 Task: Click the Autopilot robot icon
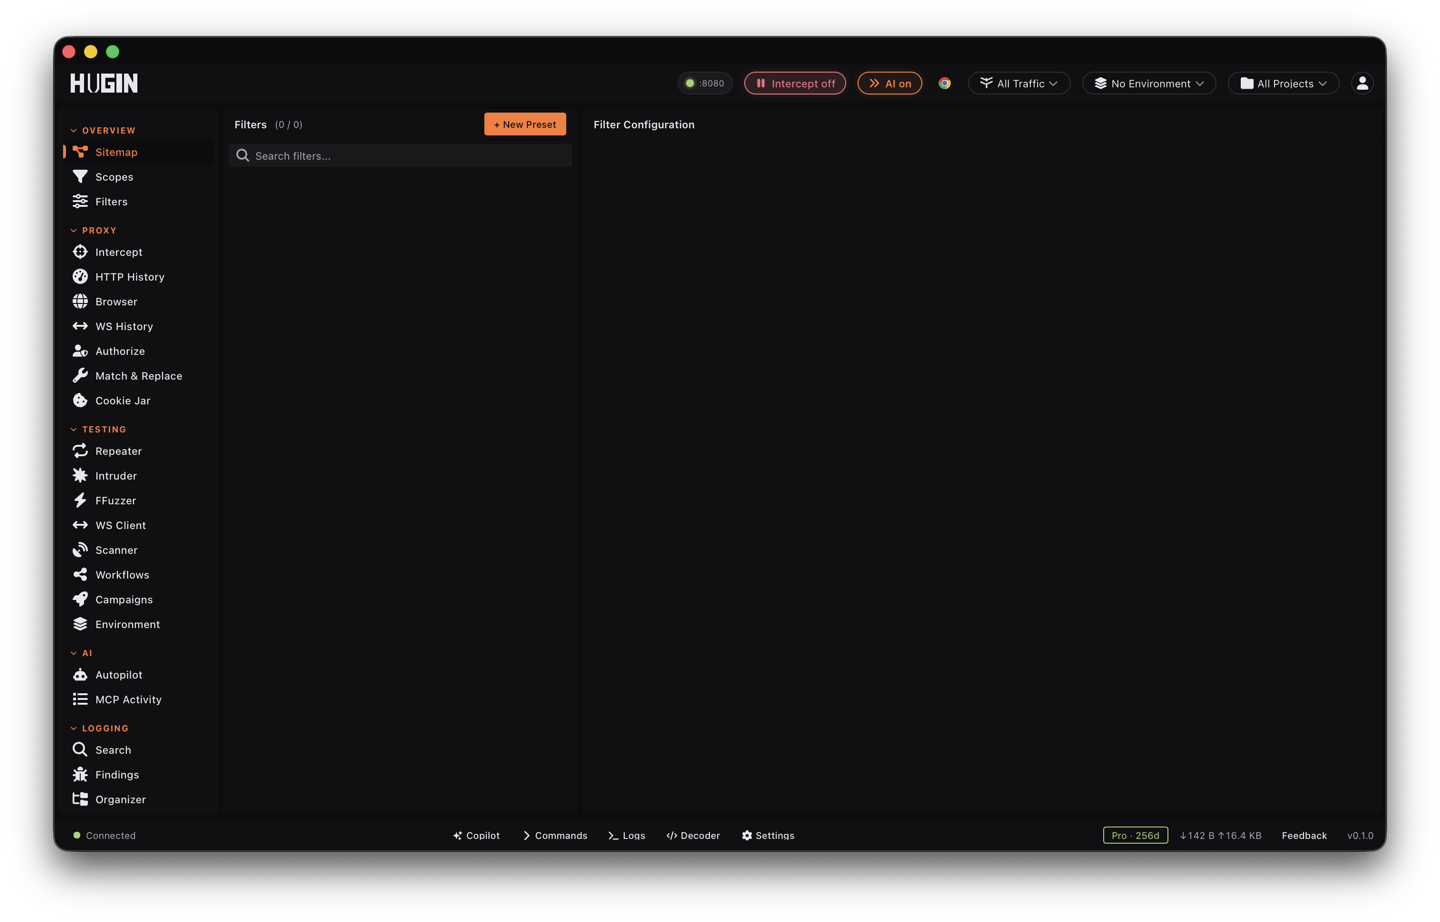pyautogui.click(x=80, y=675)
